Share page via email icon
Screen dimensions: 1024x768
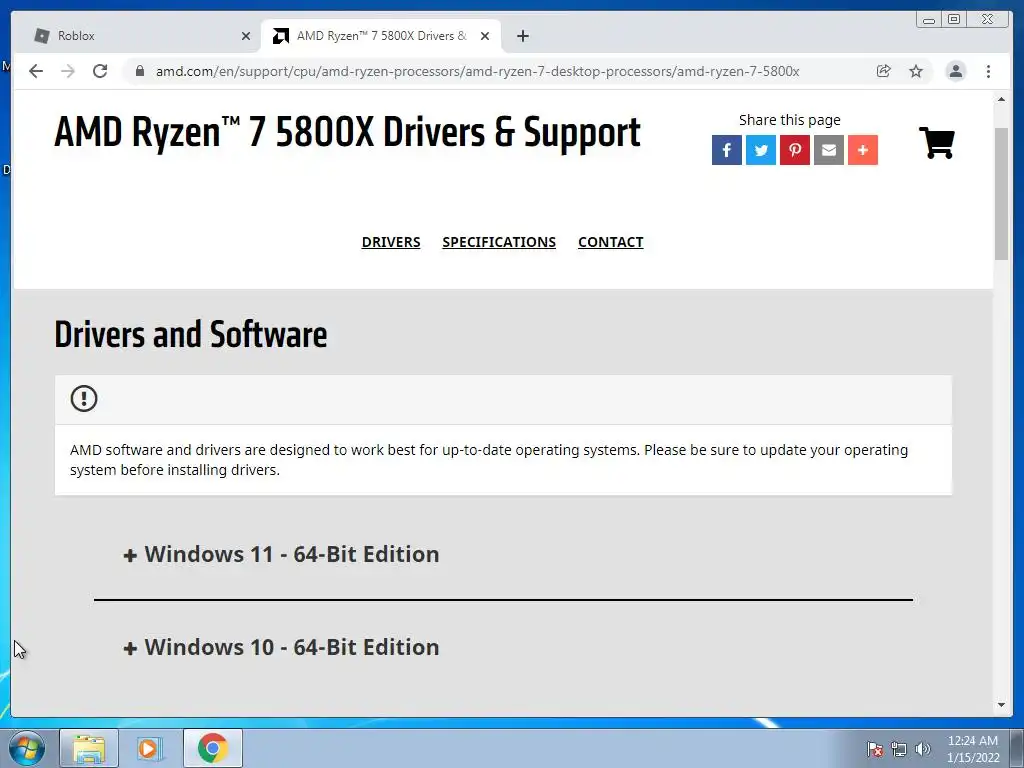[x=829, y=150]
